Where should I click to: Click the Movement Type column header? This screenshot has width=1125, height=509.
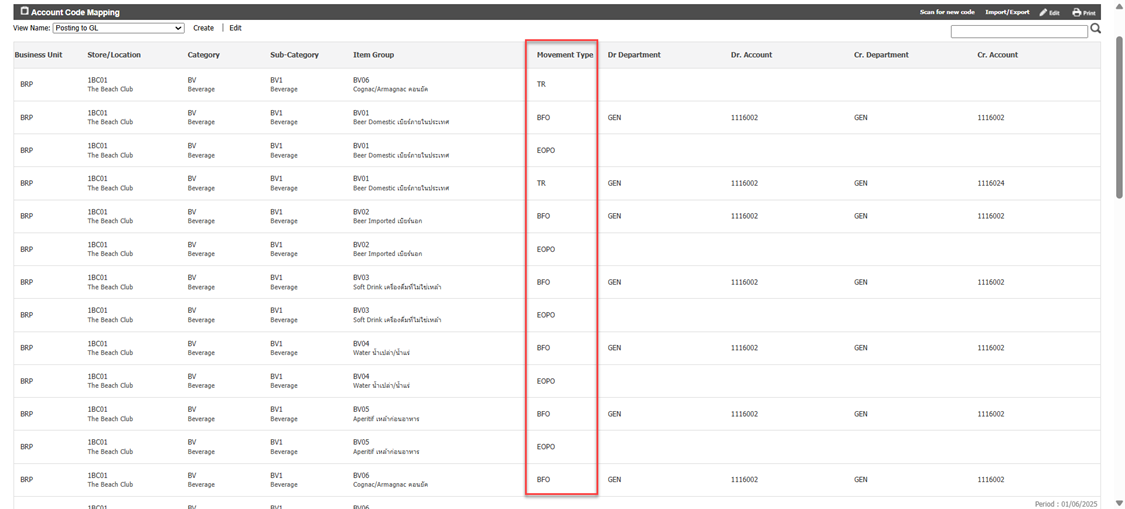[564, 55]
